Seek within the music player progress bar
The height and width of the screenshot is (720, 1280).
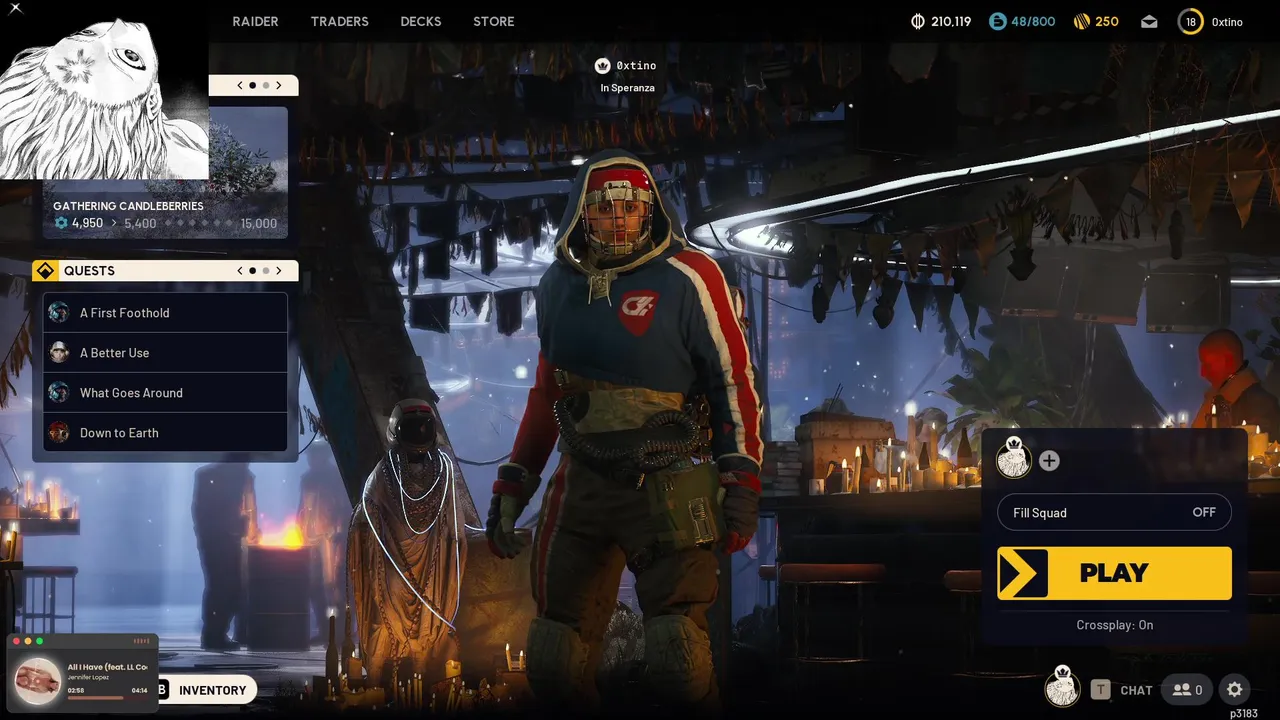point(107,697)
